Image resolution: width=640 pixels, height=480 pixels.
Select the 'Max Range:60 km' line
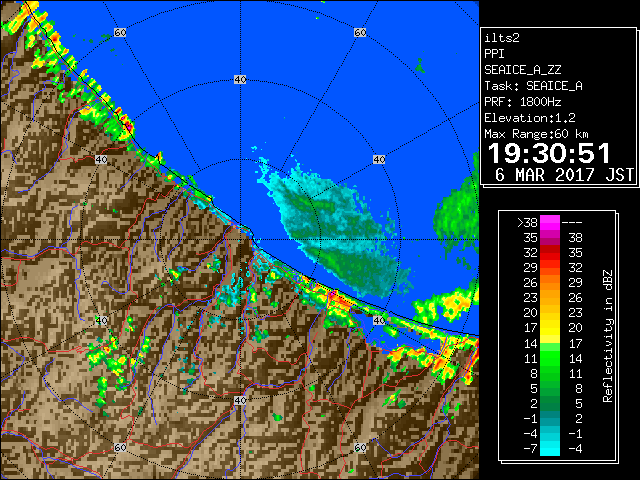pyautogui.click(x=536, y=134)
